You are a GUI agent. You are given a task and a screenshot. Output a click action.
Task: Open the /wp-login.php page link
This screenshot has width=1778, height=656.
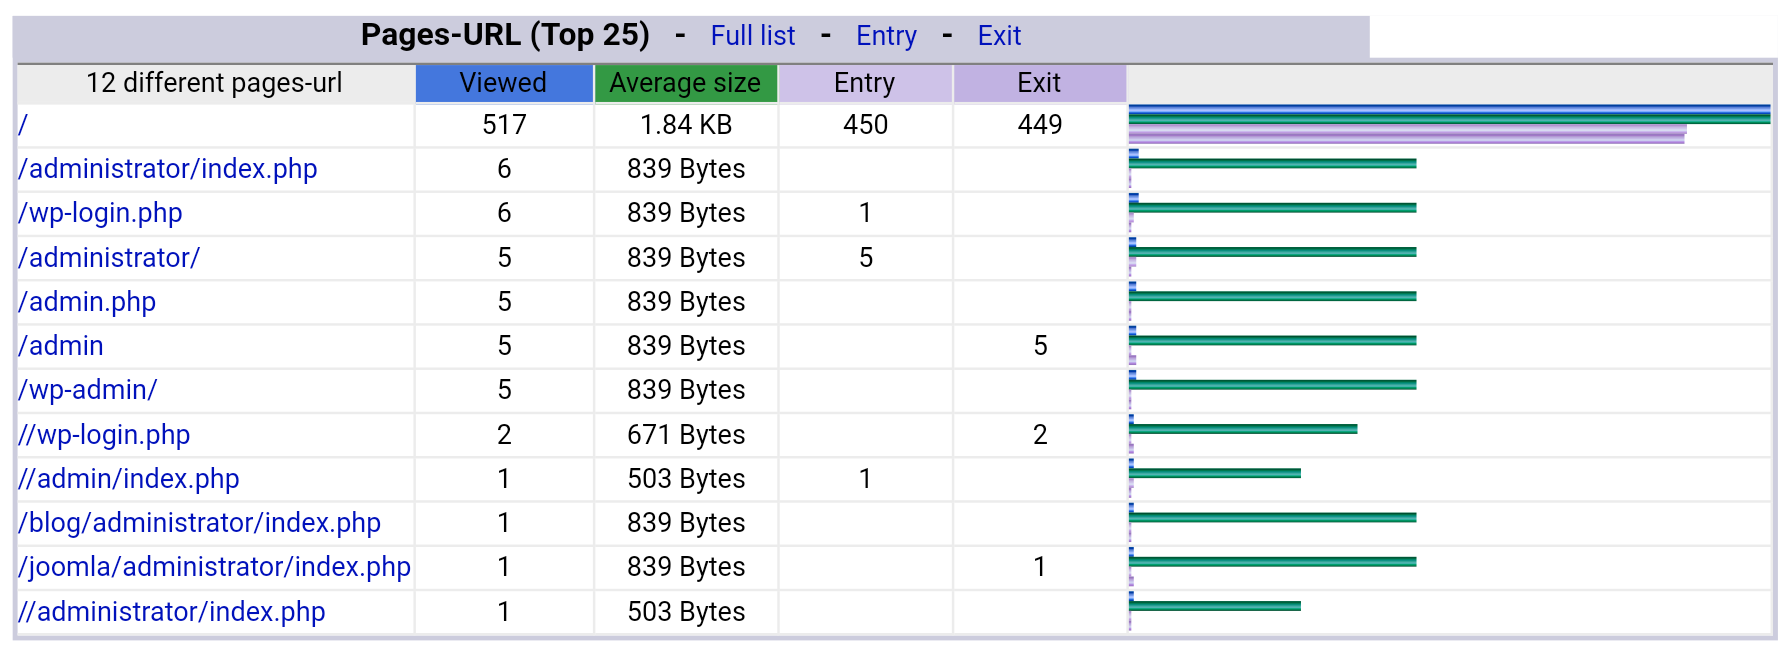(101, 213)
